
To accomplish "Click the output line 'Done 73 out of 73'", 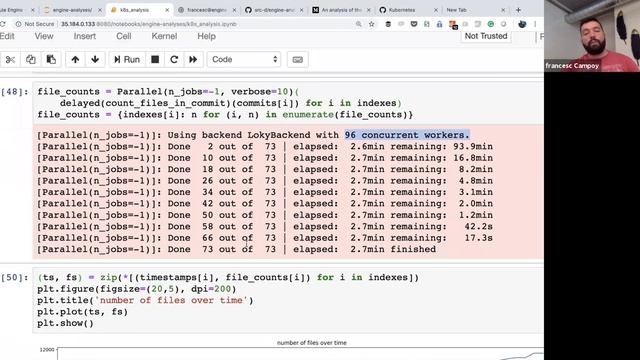I will pyautogui.click(x=236, y=249).
